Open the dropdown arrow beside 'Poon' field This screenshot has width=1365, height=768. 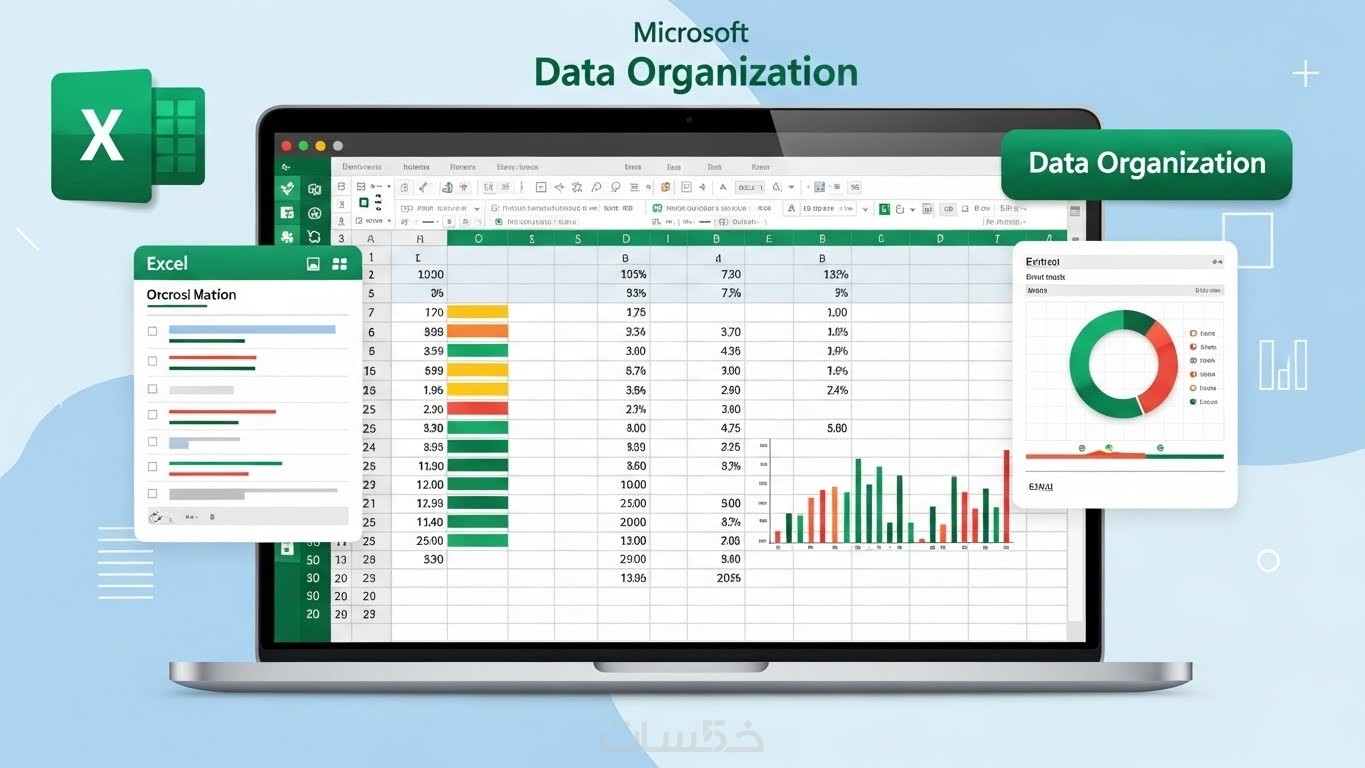477,209
